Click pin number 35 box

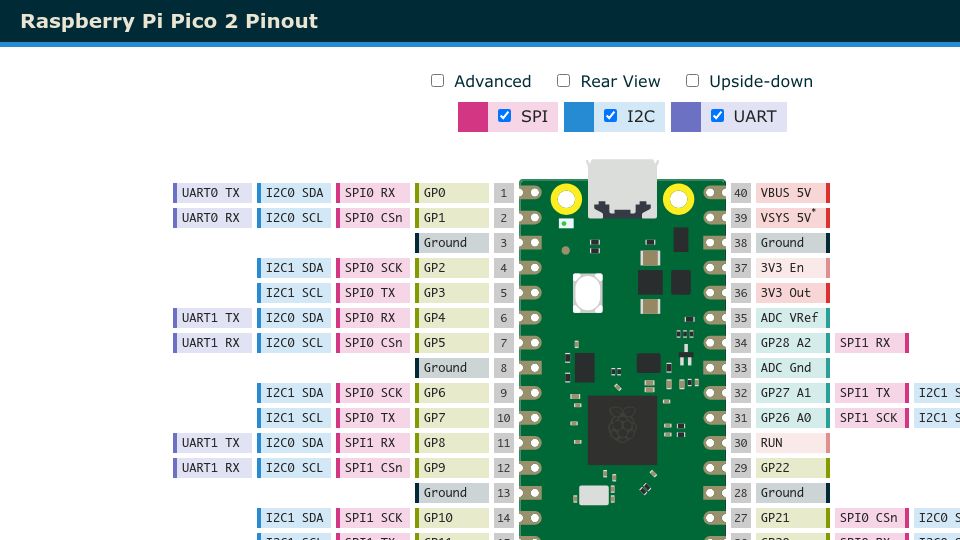tap(741, 318)
